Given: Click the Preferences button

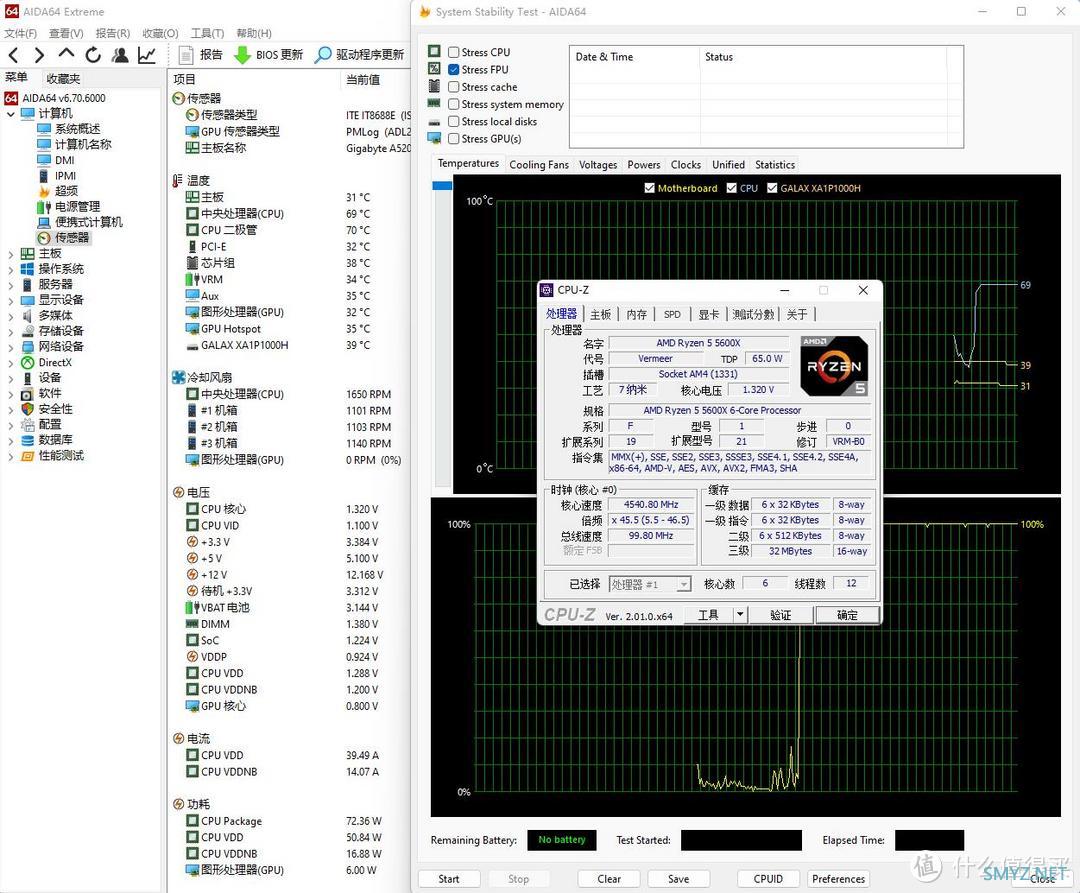Looking at the screenshot, I should pyautogui.click(x=838, y=879).
